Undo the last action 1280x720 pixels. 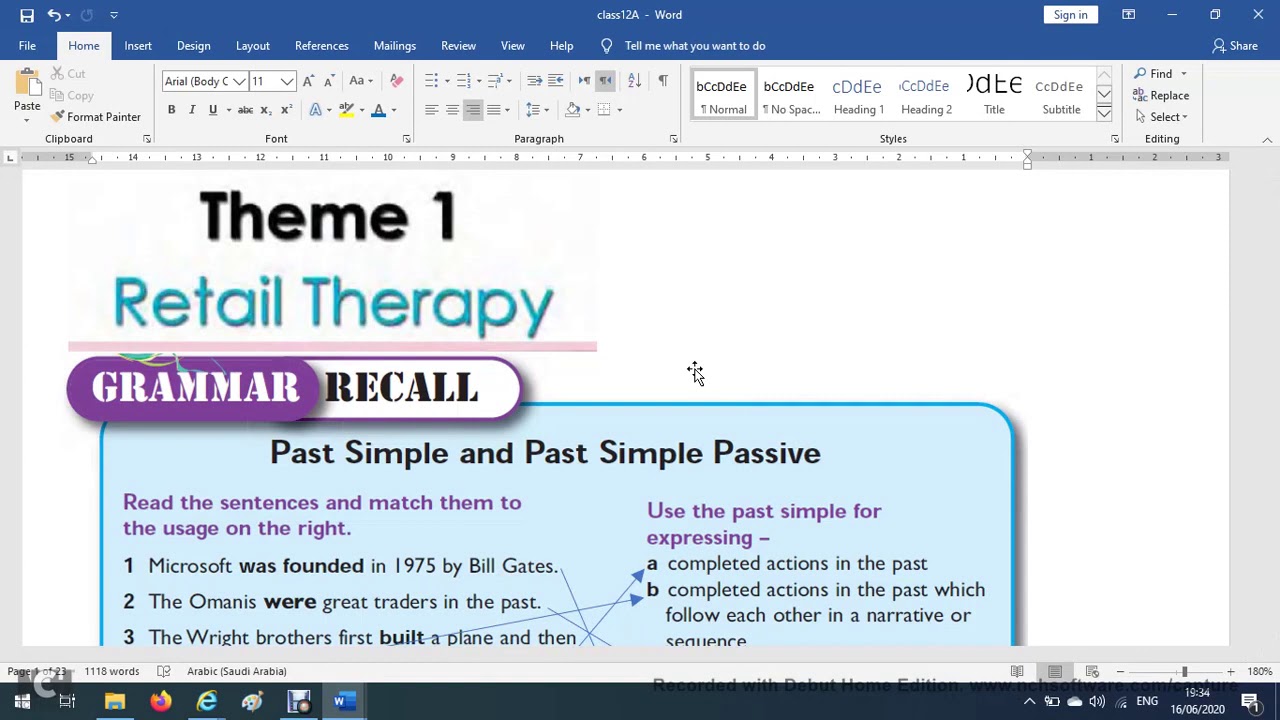tap(54, 15)
